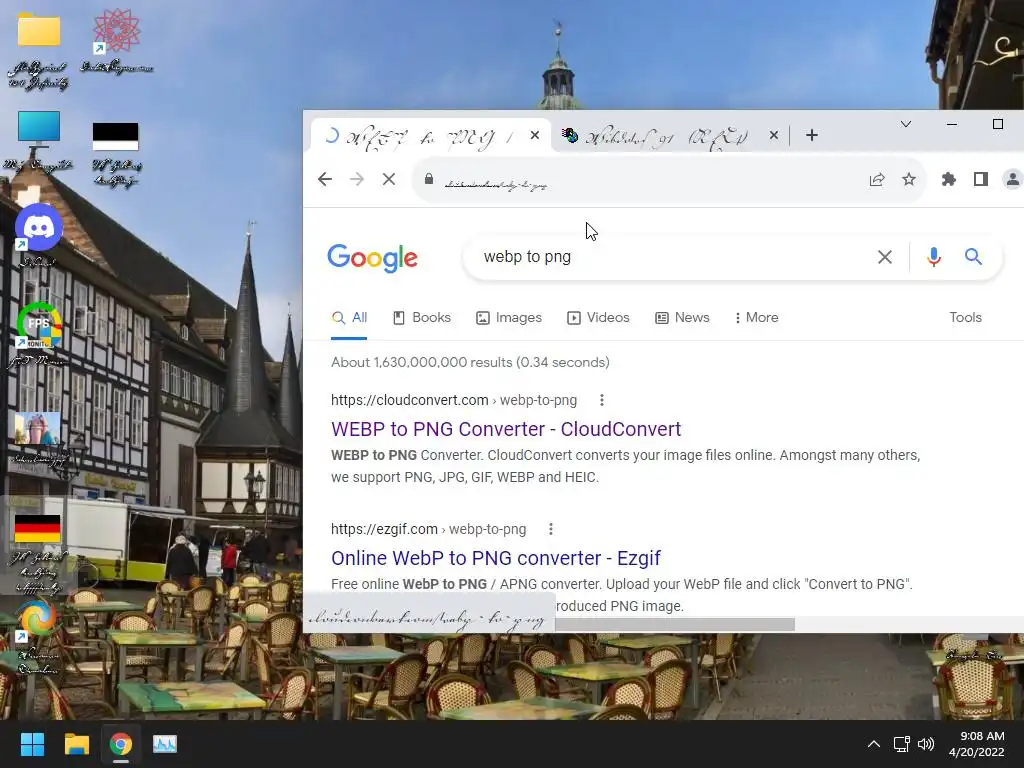
Task: Open File Explorer from the taskbar
Action: pyautogui.click(x=76, y=744)
